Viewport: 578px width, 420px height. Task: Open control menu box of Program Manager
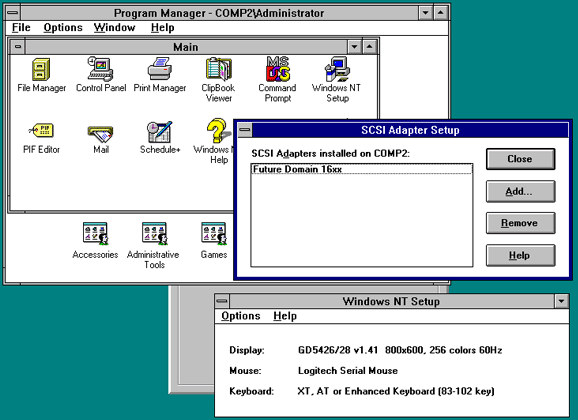pos(13,13)
